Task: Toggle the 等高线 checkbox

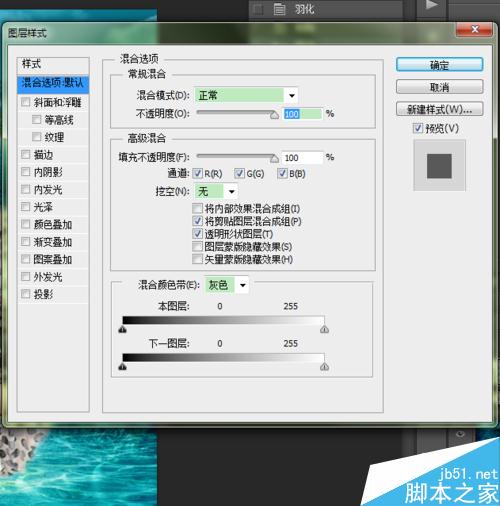Action: pyautogui.click(x=37, y=119)
